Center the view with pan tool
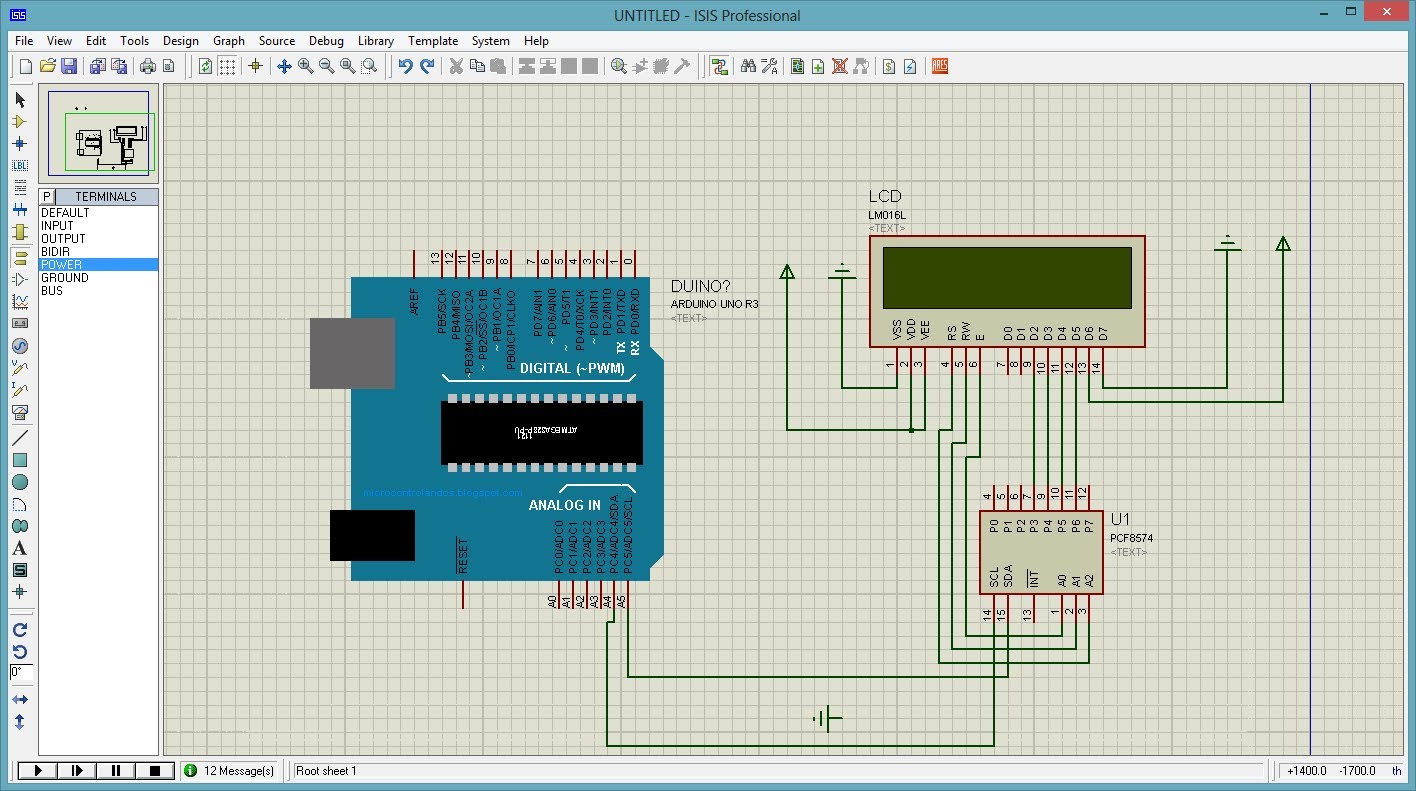This screenshot has height=791, width=1416. click(284, 66)
